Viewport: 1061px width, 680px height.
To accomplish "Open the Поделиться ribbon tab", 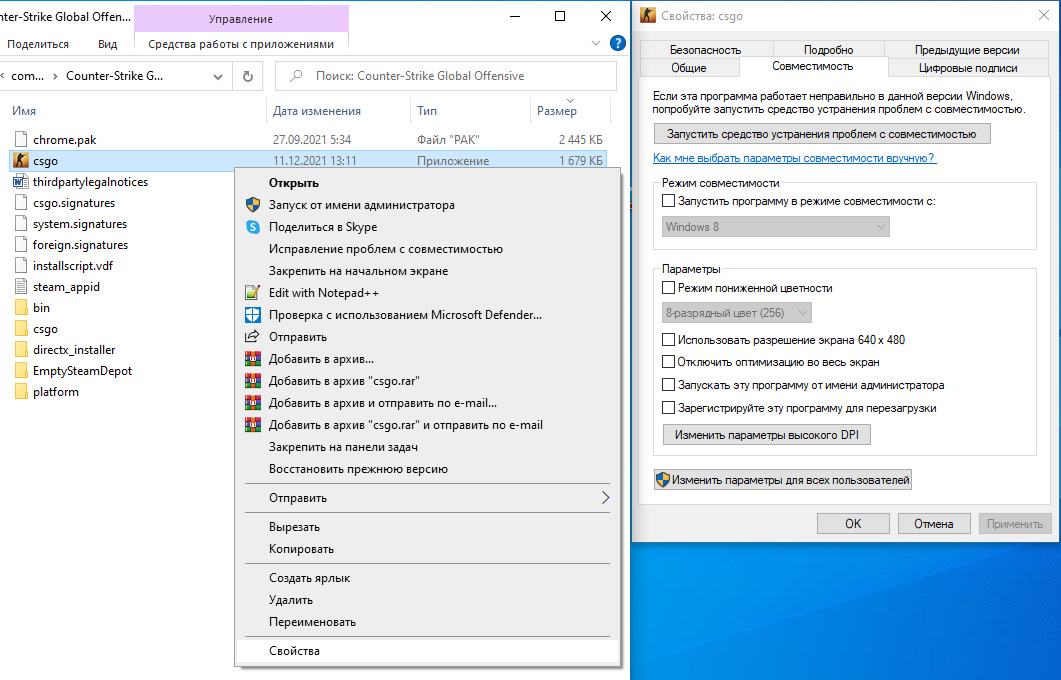I will click(x=38, y=44).
